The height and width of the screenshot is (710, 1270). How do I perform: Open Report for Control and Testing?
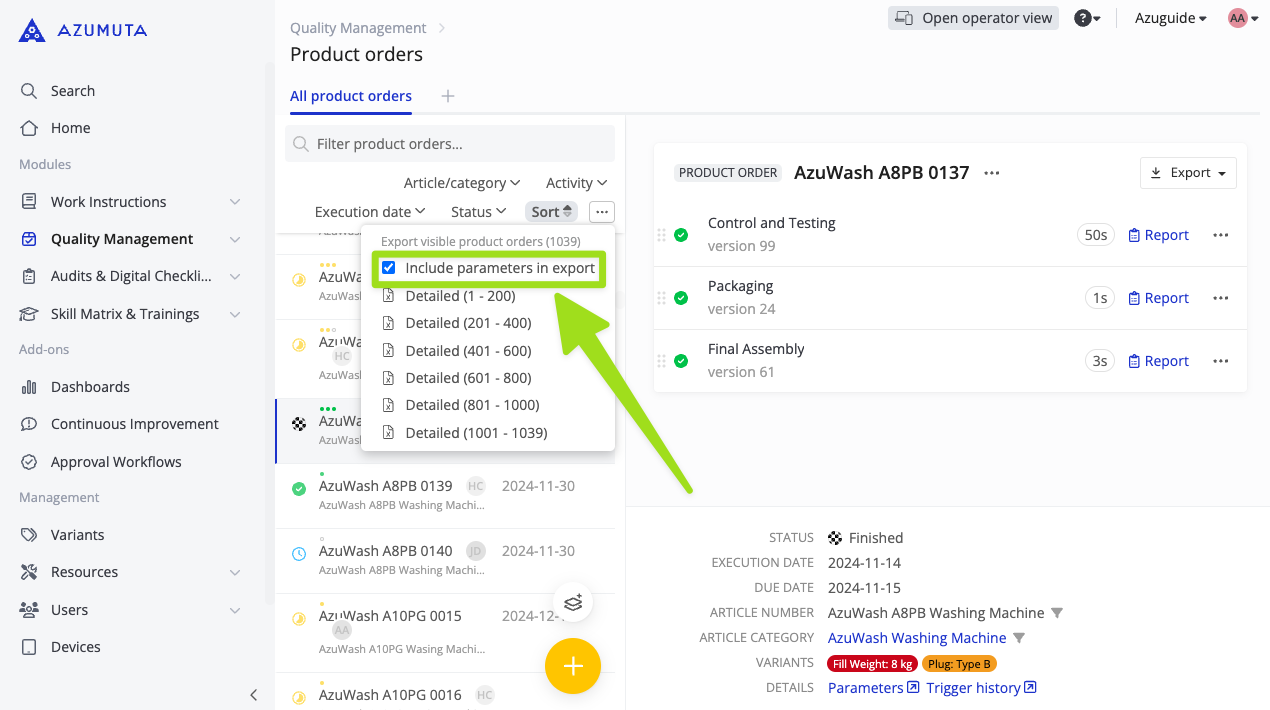1158,235
